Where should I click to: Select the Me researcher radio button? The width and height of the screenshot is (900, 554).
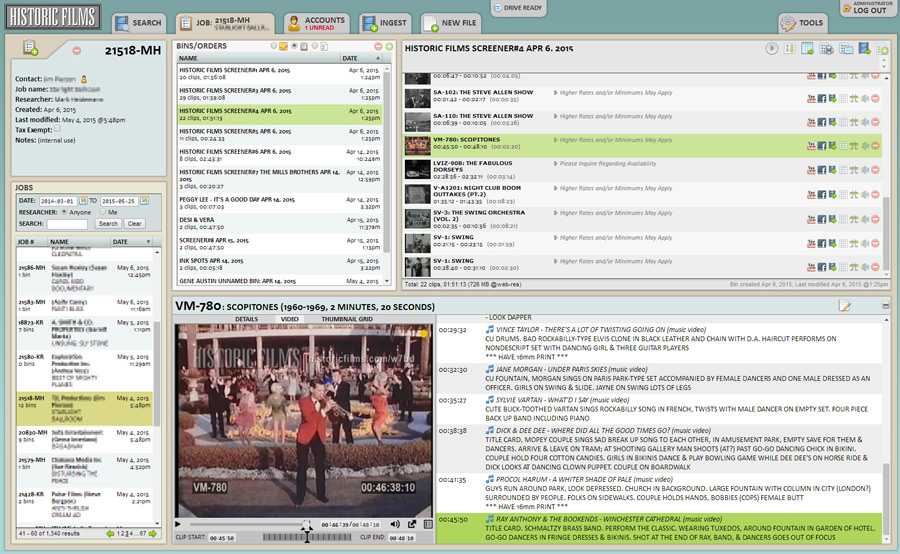click(103, 212)
